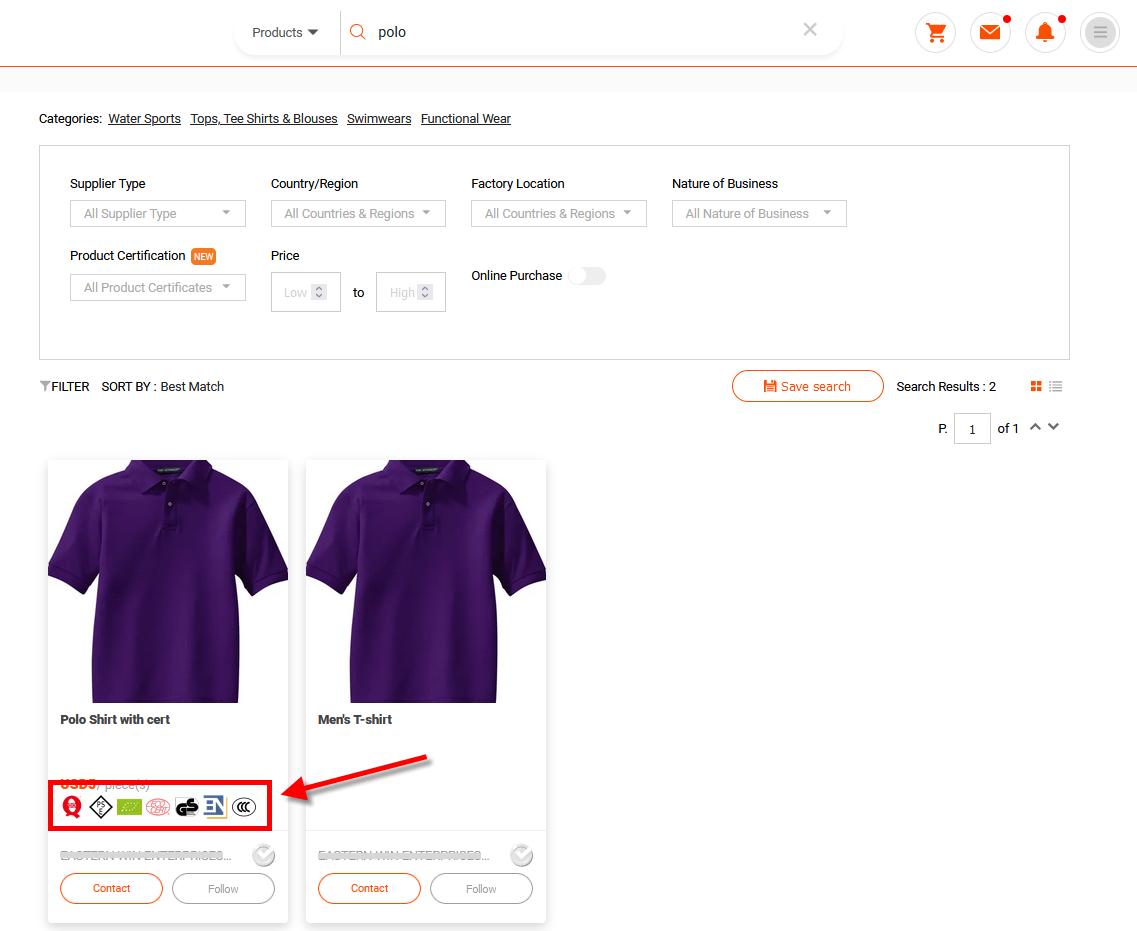
Task: Click the Men's T-shirt supplier name text
Action: click(x=403, y=856)
